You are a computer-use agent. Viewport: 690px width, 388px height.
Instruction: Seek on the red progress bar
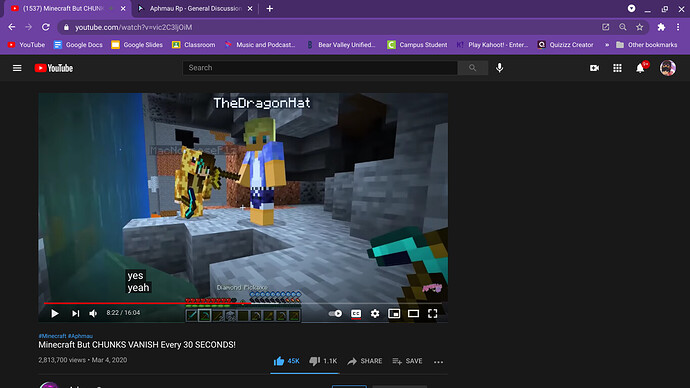pyautogui.click(x=243, y=303)
